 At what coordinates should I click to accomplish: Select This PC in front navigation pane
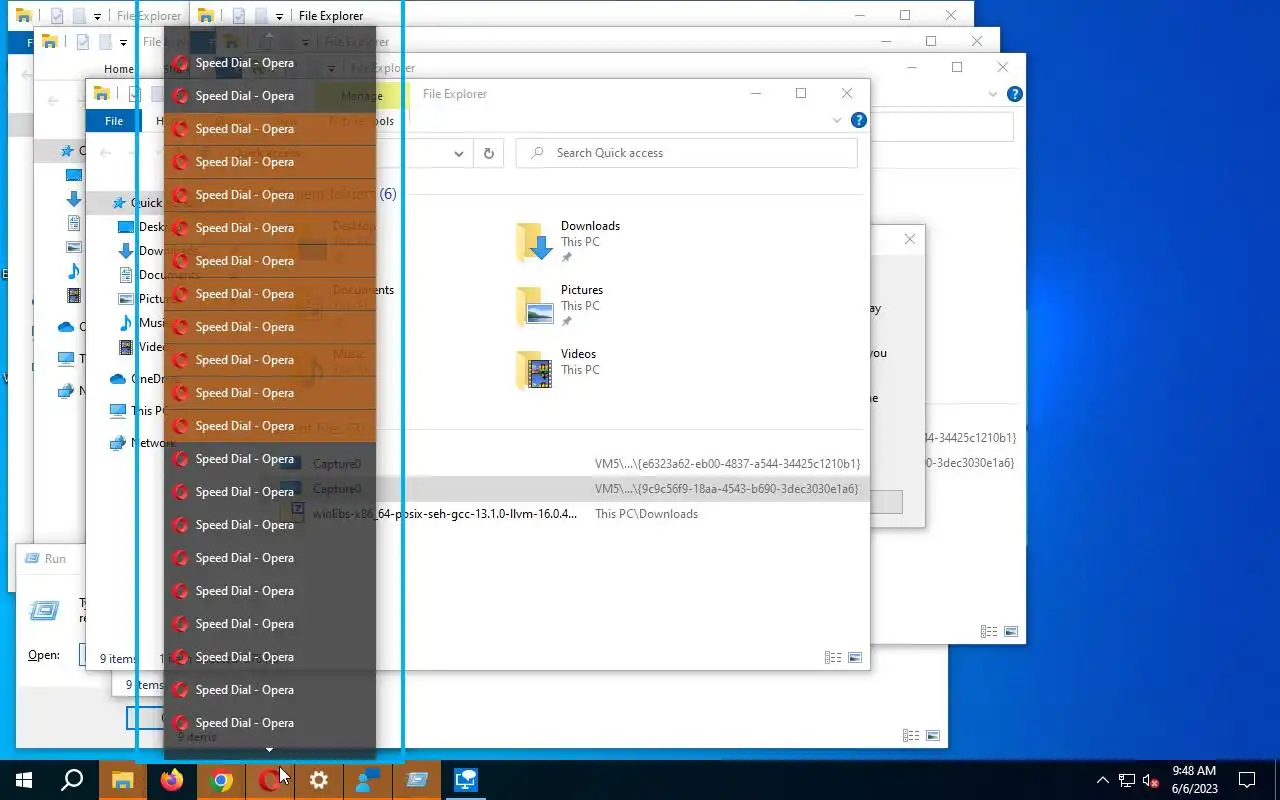point(136,411)
